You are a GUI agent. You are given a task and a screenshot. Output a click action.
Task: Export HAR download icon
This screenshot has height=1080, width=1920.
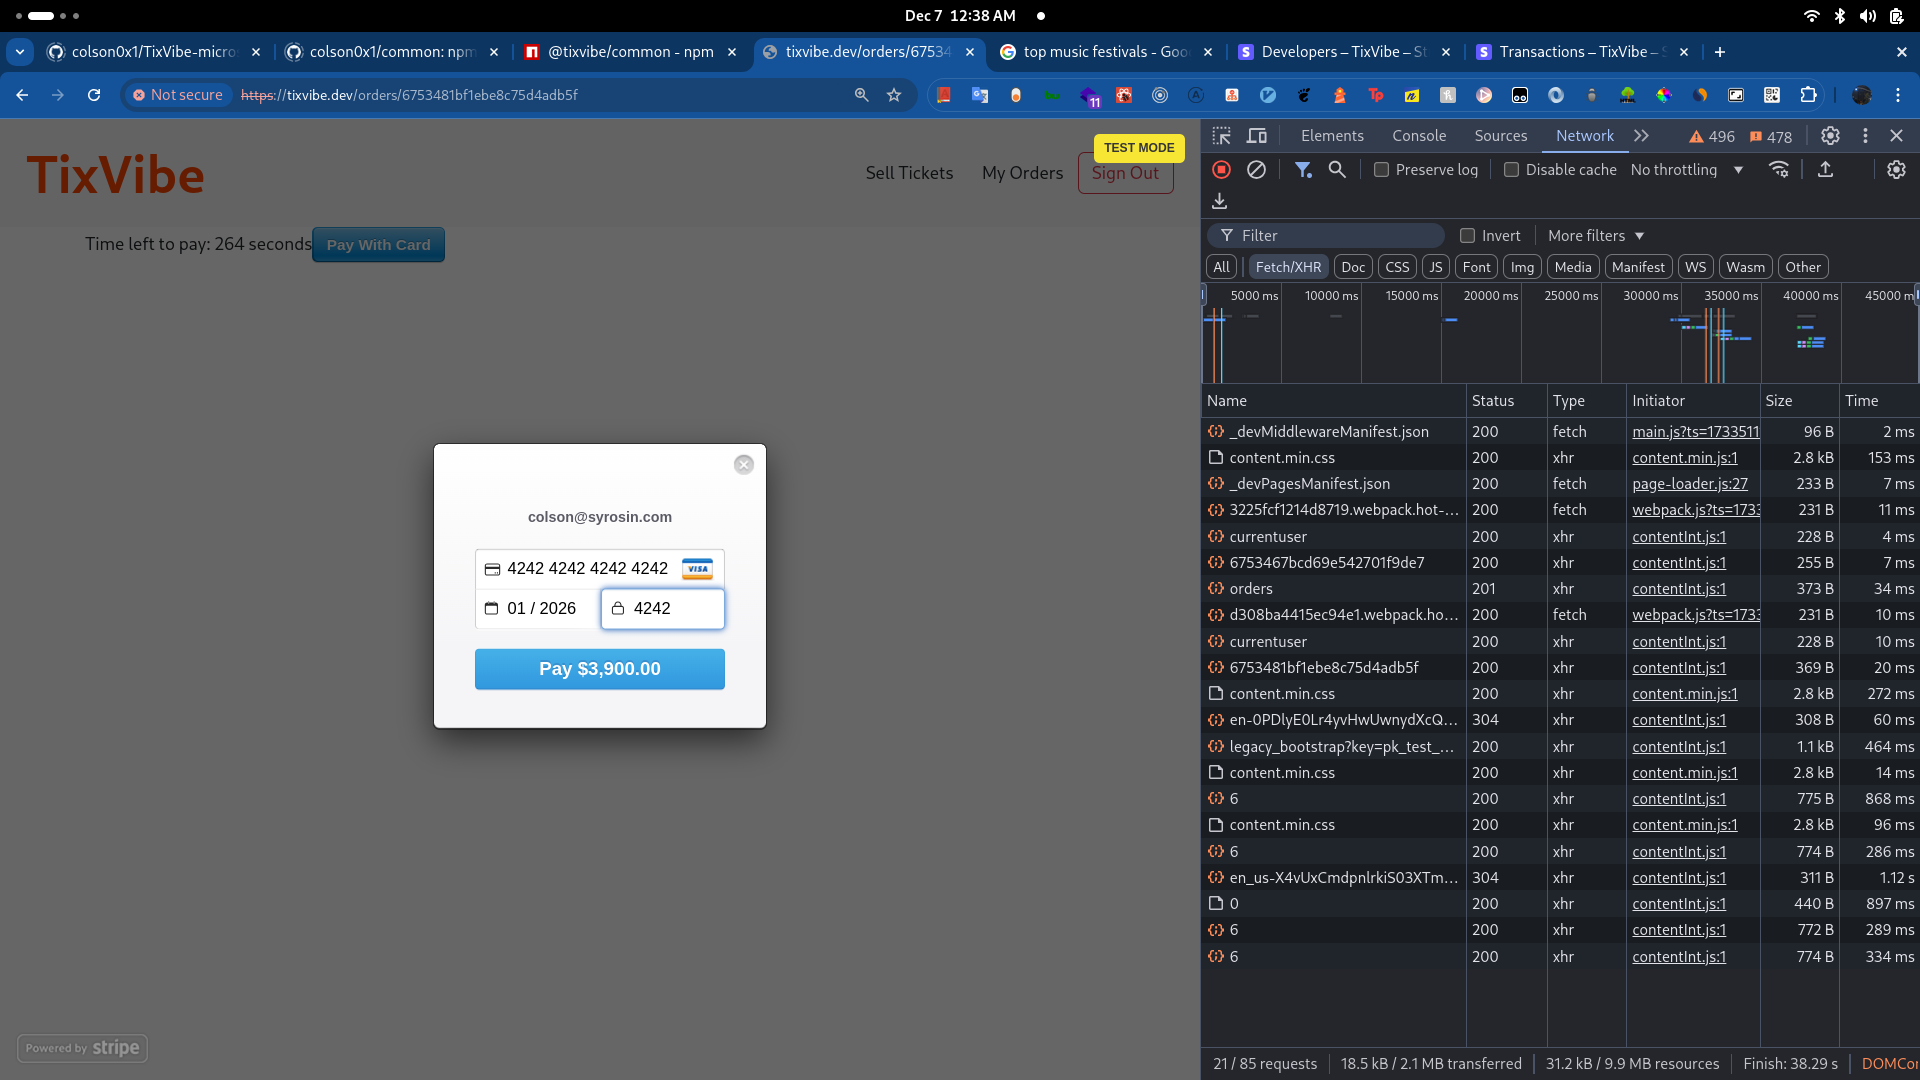tap(1219, 201)
